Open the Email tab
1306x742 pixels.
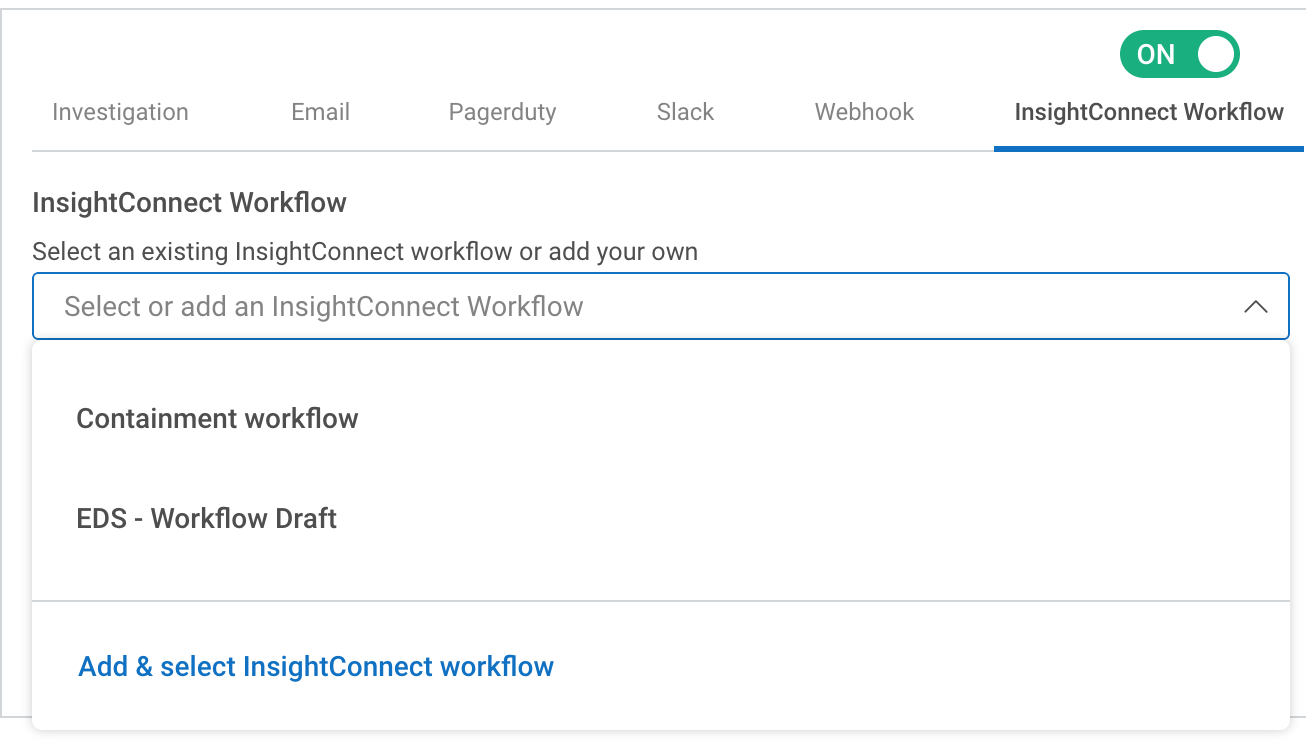[320, 112]
